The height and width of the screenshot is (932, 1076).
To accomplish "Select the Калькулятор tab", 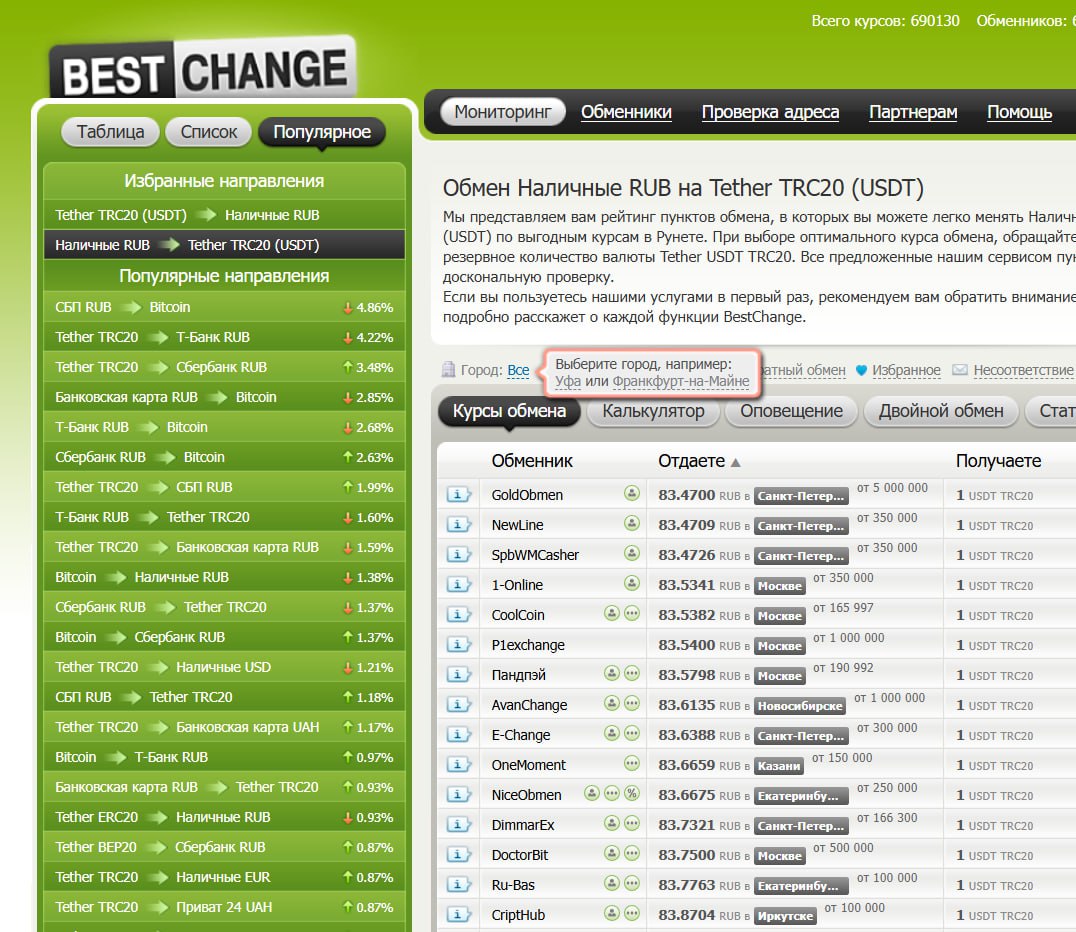I will click(653, 411).
